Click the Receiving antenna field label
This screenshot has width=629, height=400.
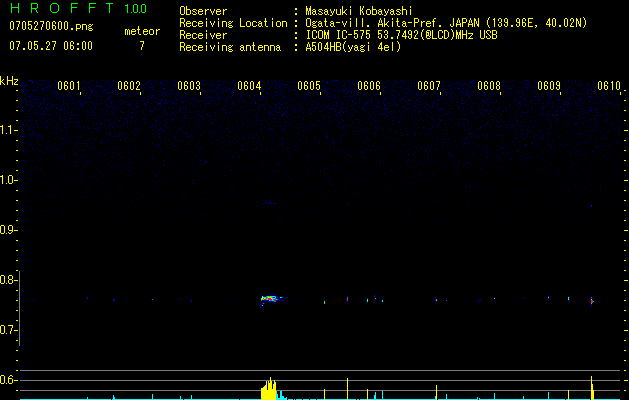tap(230, 47)
